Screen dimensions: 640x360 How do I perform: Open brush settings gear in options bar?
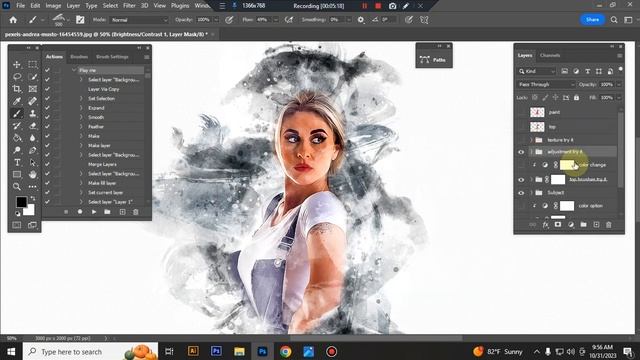click(x=361, y=20)
